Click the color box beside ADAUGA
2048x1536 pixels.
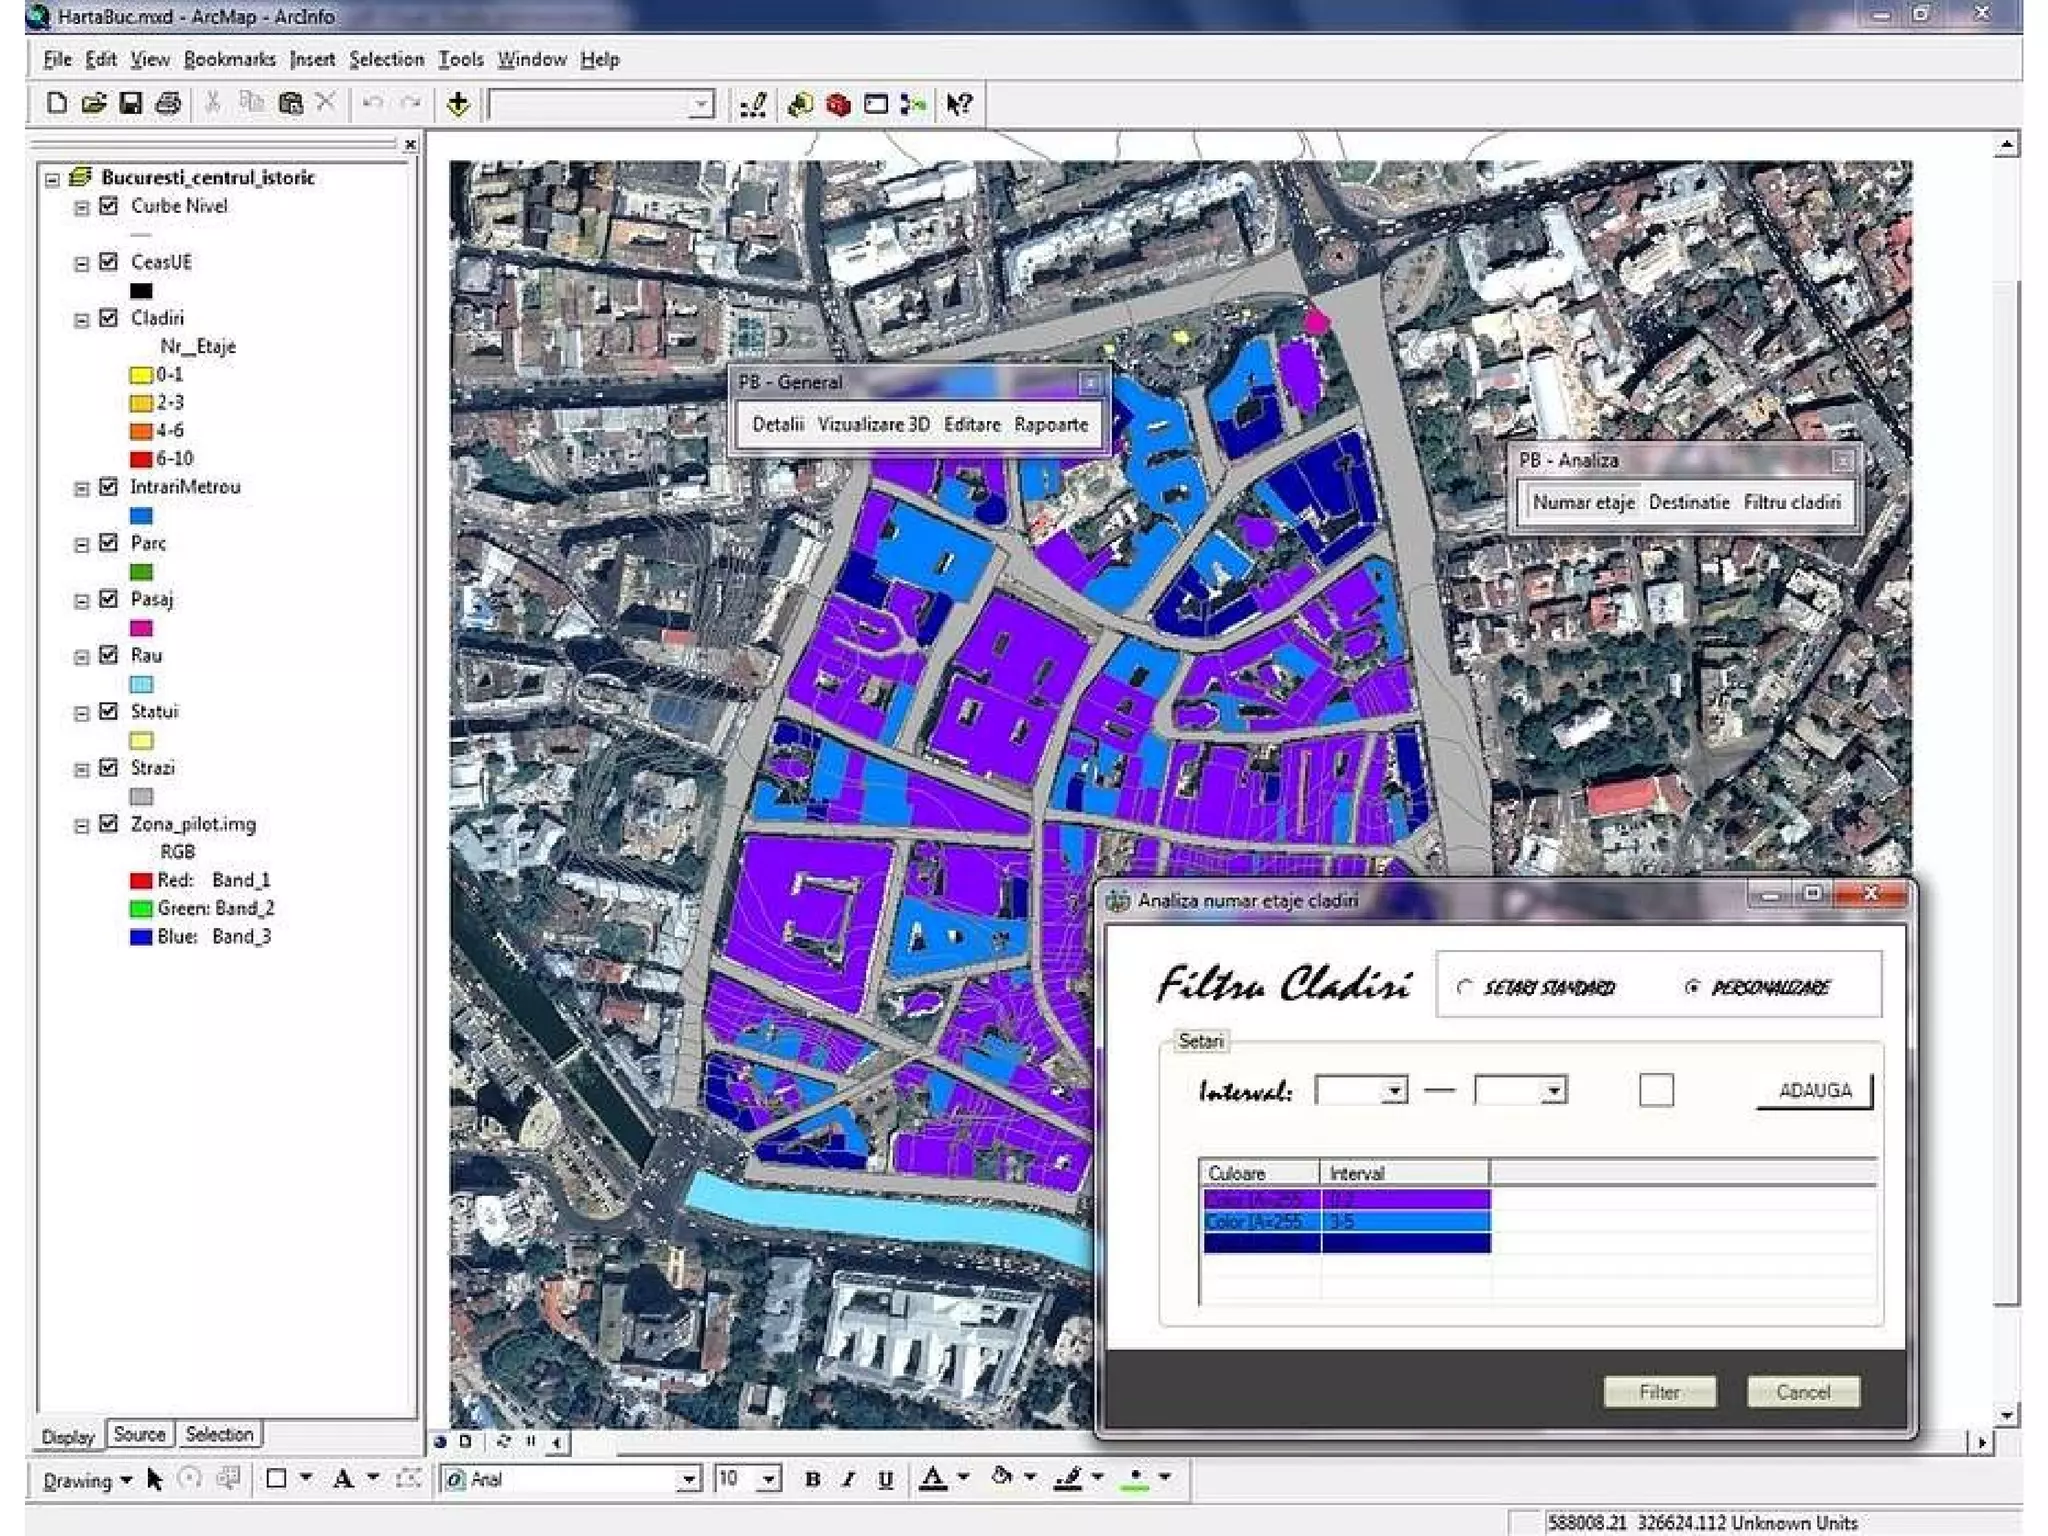click(x=1656, y=1090)
